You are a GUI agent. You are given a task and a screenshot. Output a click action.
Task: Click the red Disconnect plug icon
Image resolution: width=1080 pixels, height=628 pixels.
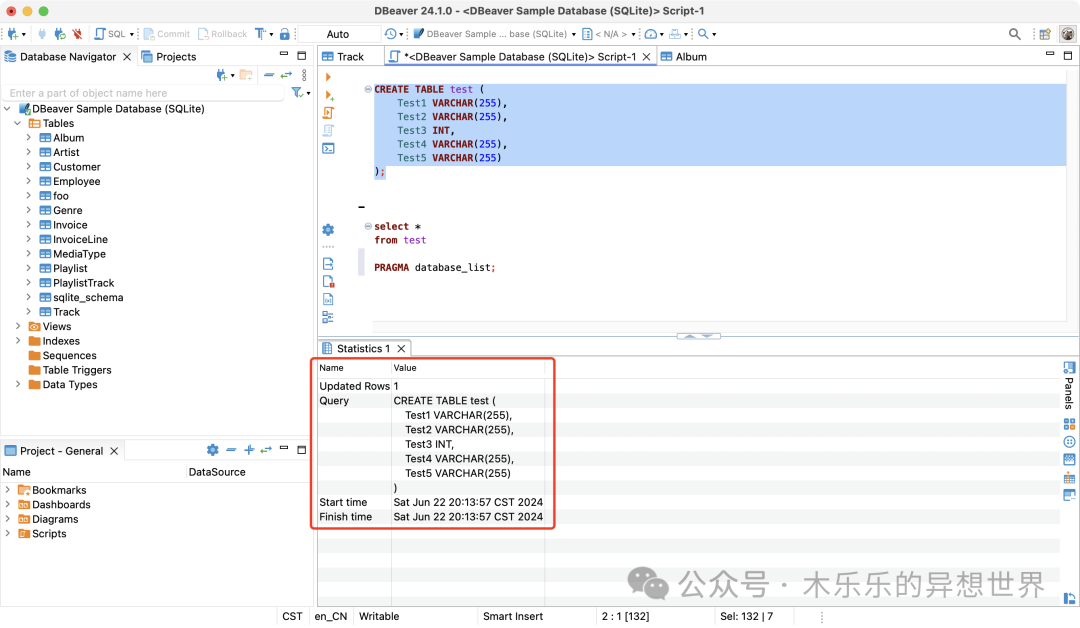(x=77, y=34)
